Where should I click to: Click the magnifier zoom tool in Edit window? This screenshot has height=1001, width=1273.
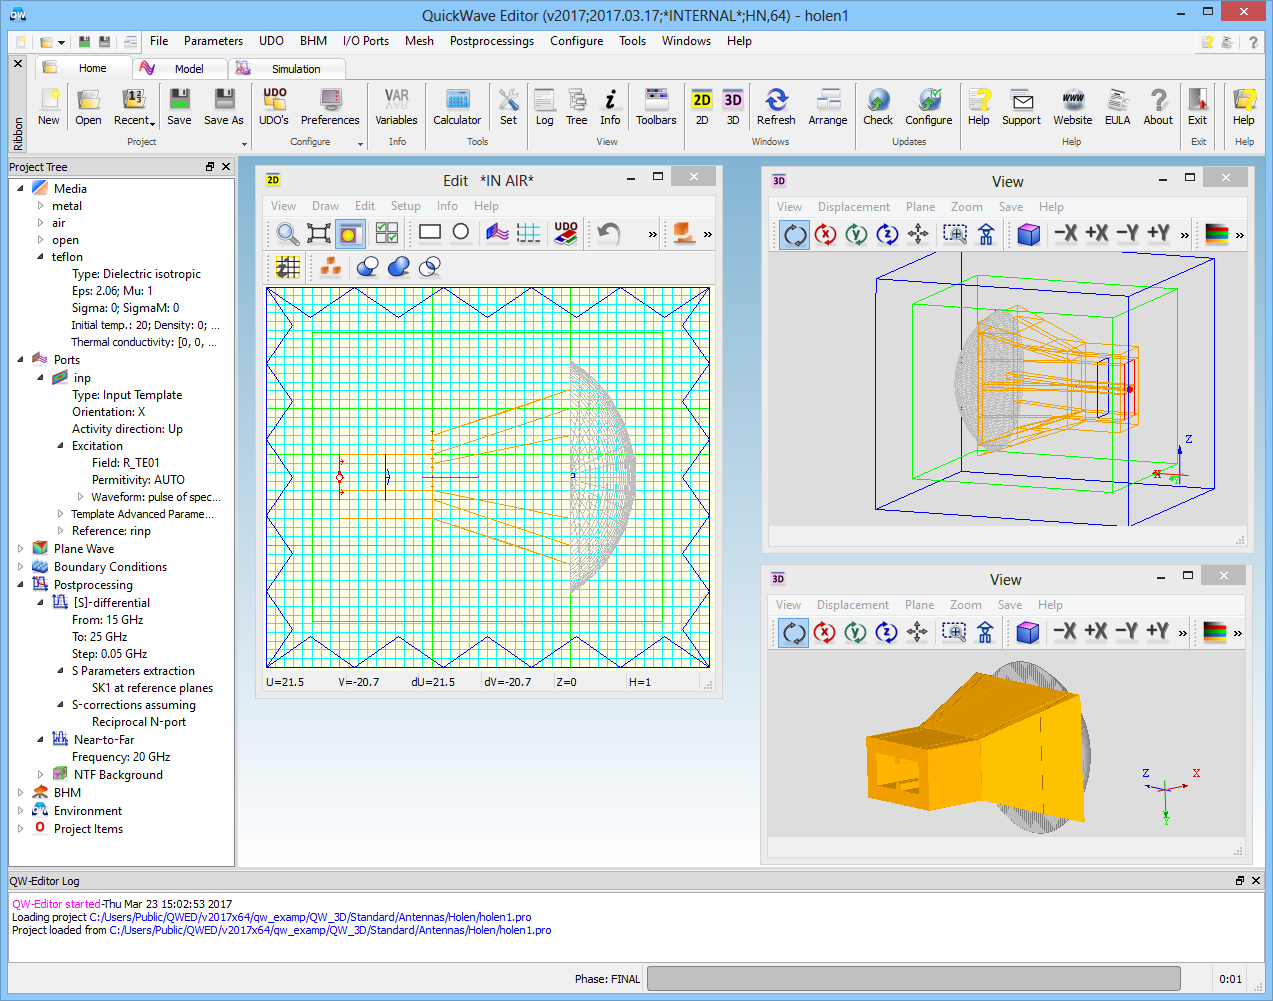288,233
